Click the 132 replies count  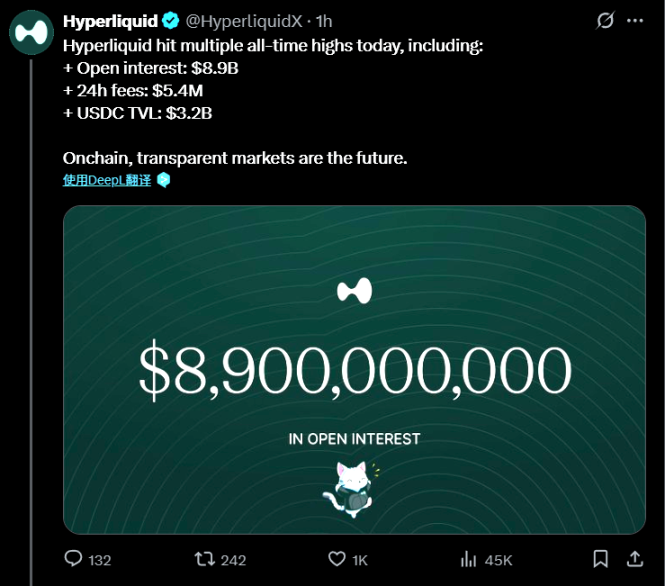click(x=100, y=560)
